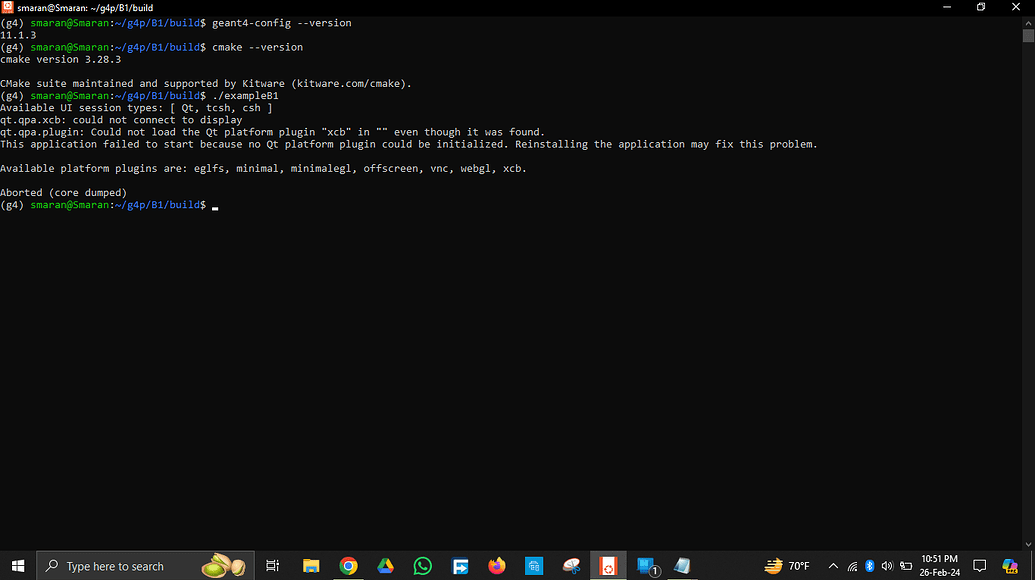Open Microsoft Word showing one notification

[645, 565]
